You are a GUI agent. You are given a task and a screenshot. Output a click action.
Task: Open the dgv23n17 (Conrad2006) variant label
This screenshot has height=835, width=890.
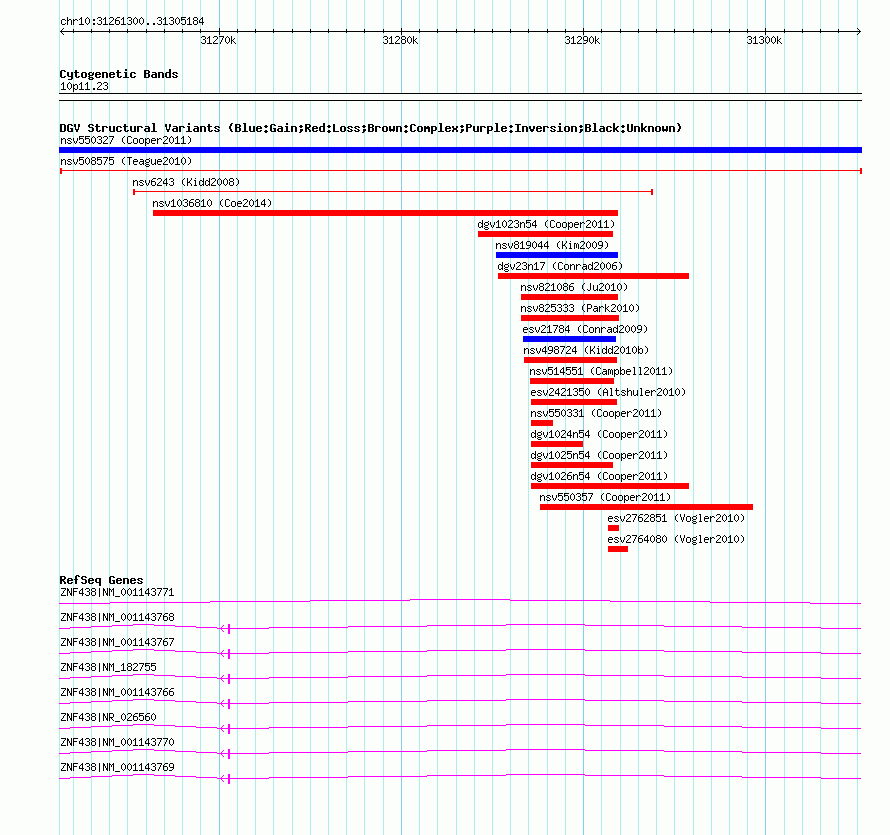coord(560,266)
